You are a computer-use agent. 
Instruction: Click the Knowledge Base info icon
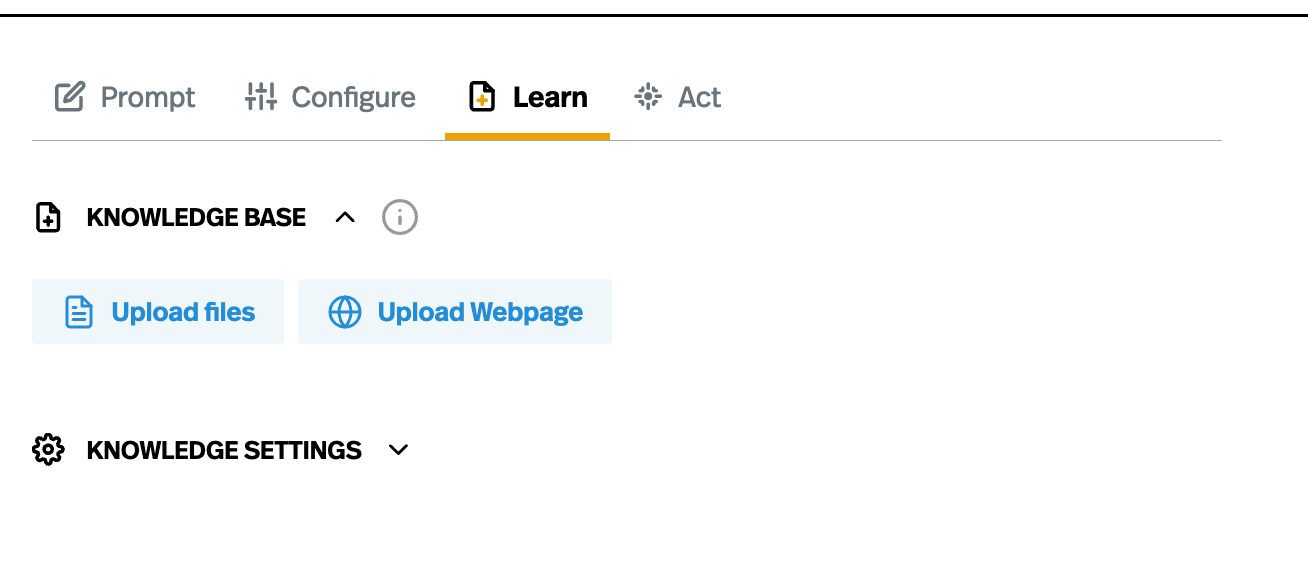click(x=400, y=217)
